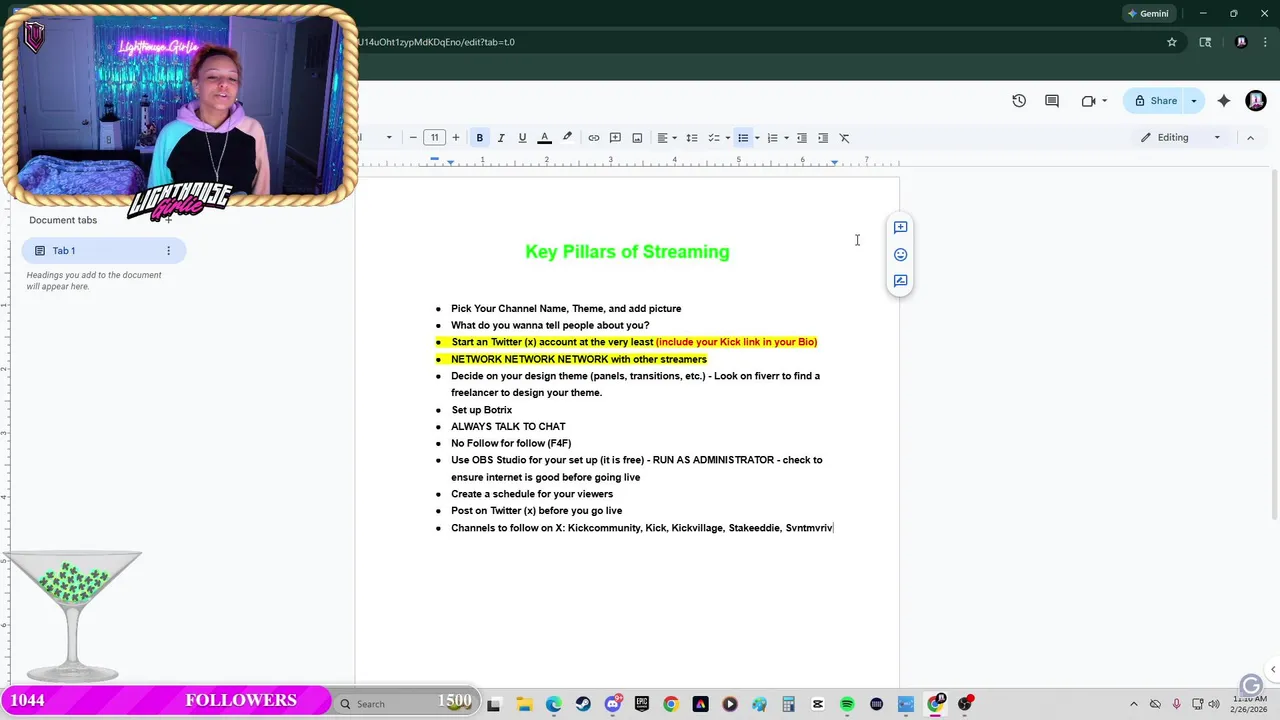1280x720 pixels.
Task: Toggle italic formatting
Action: 501,138
